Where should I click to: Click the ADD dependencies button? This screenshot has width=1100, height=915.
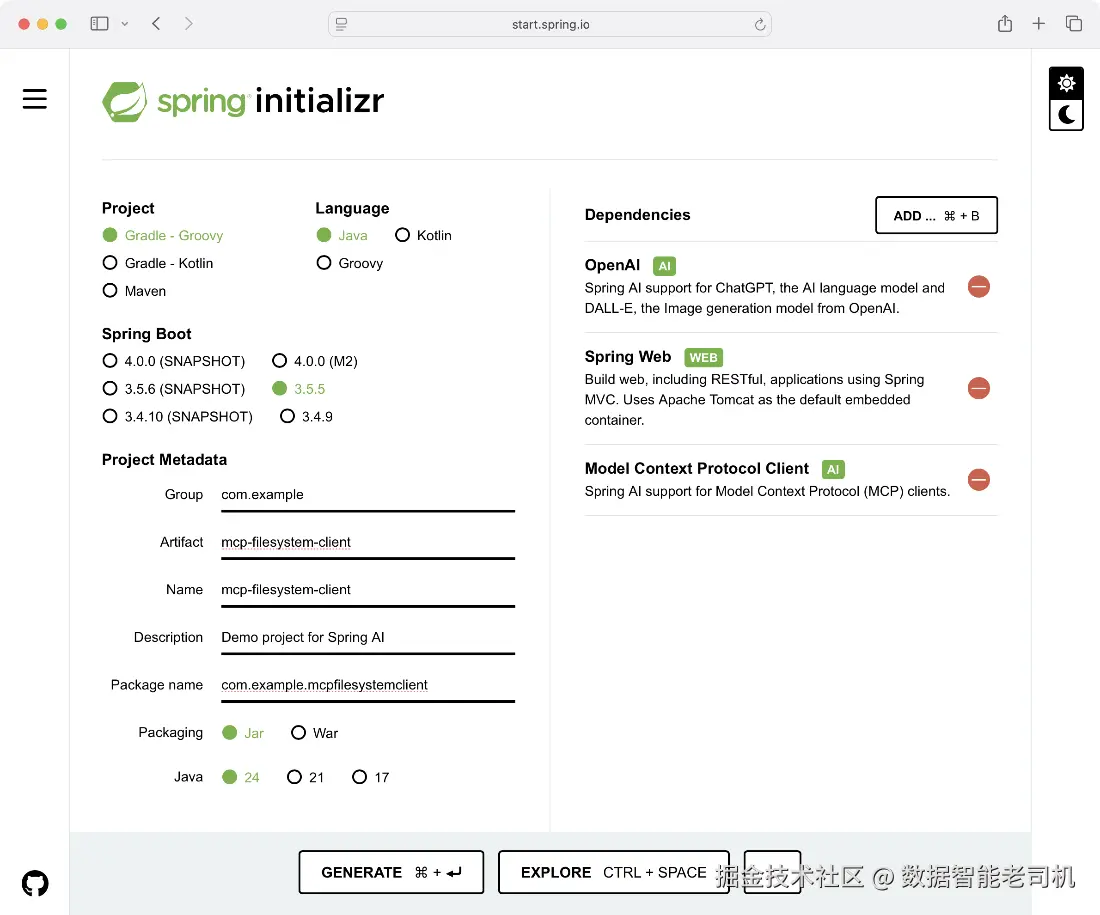[936, 215]
